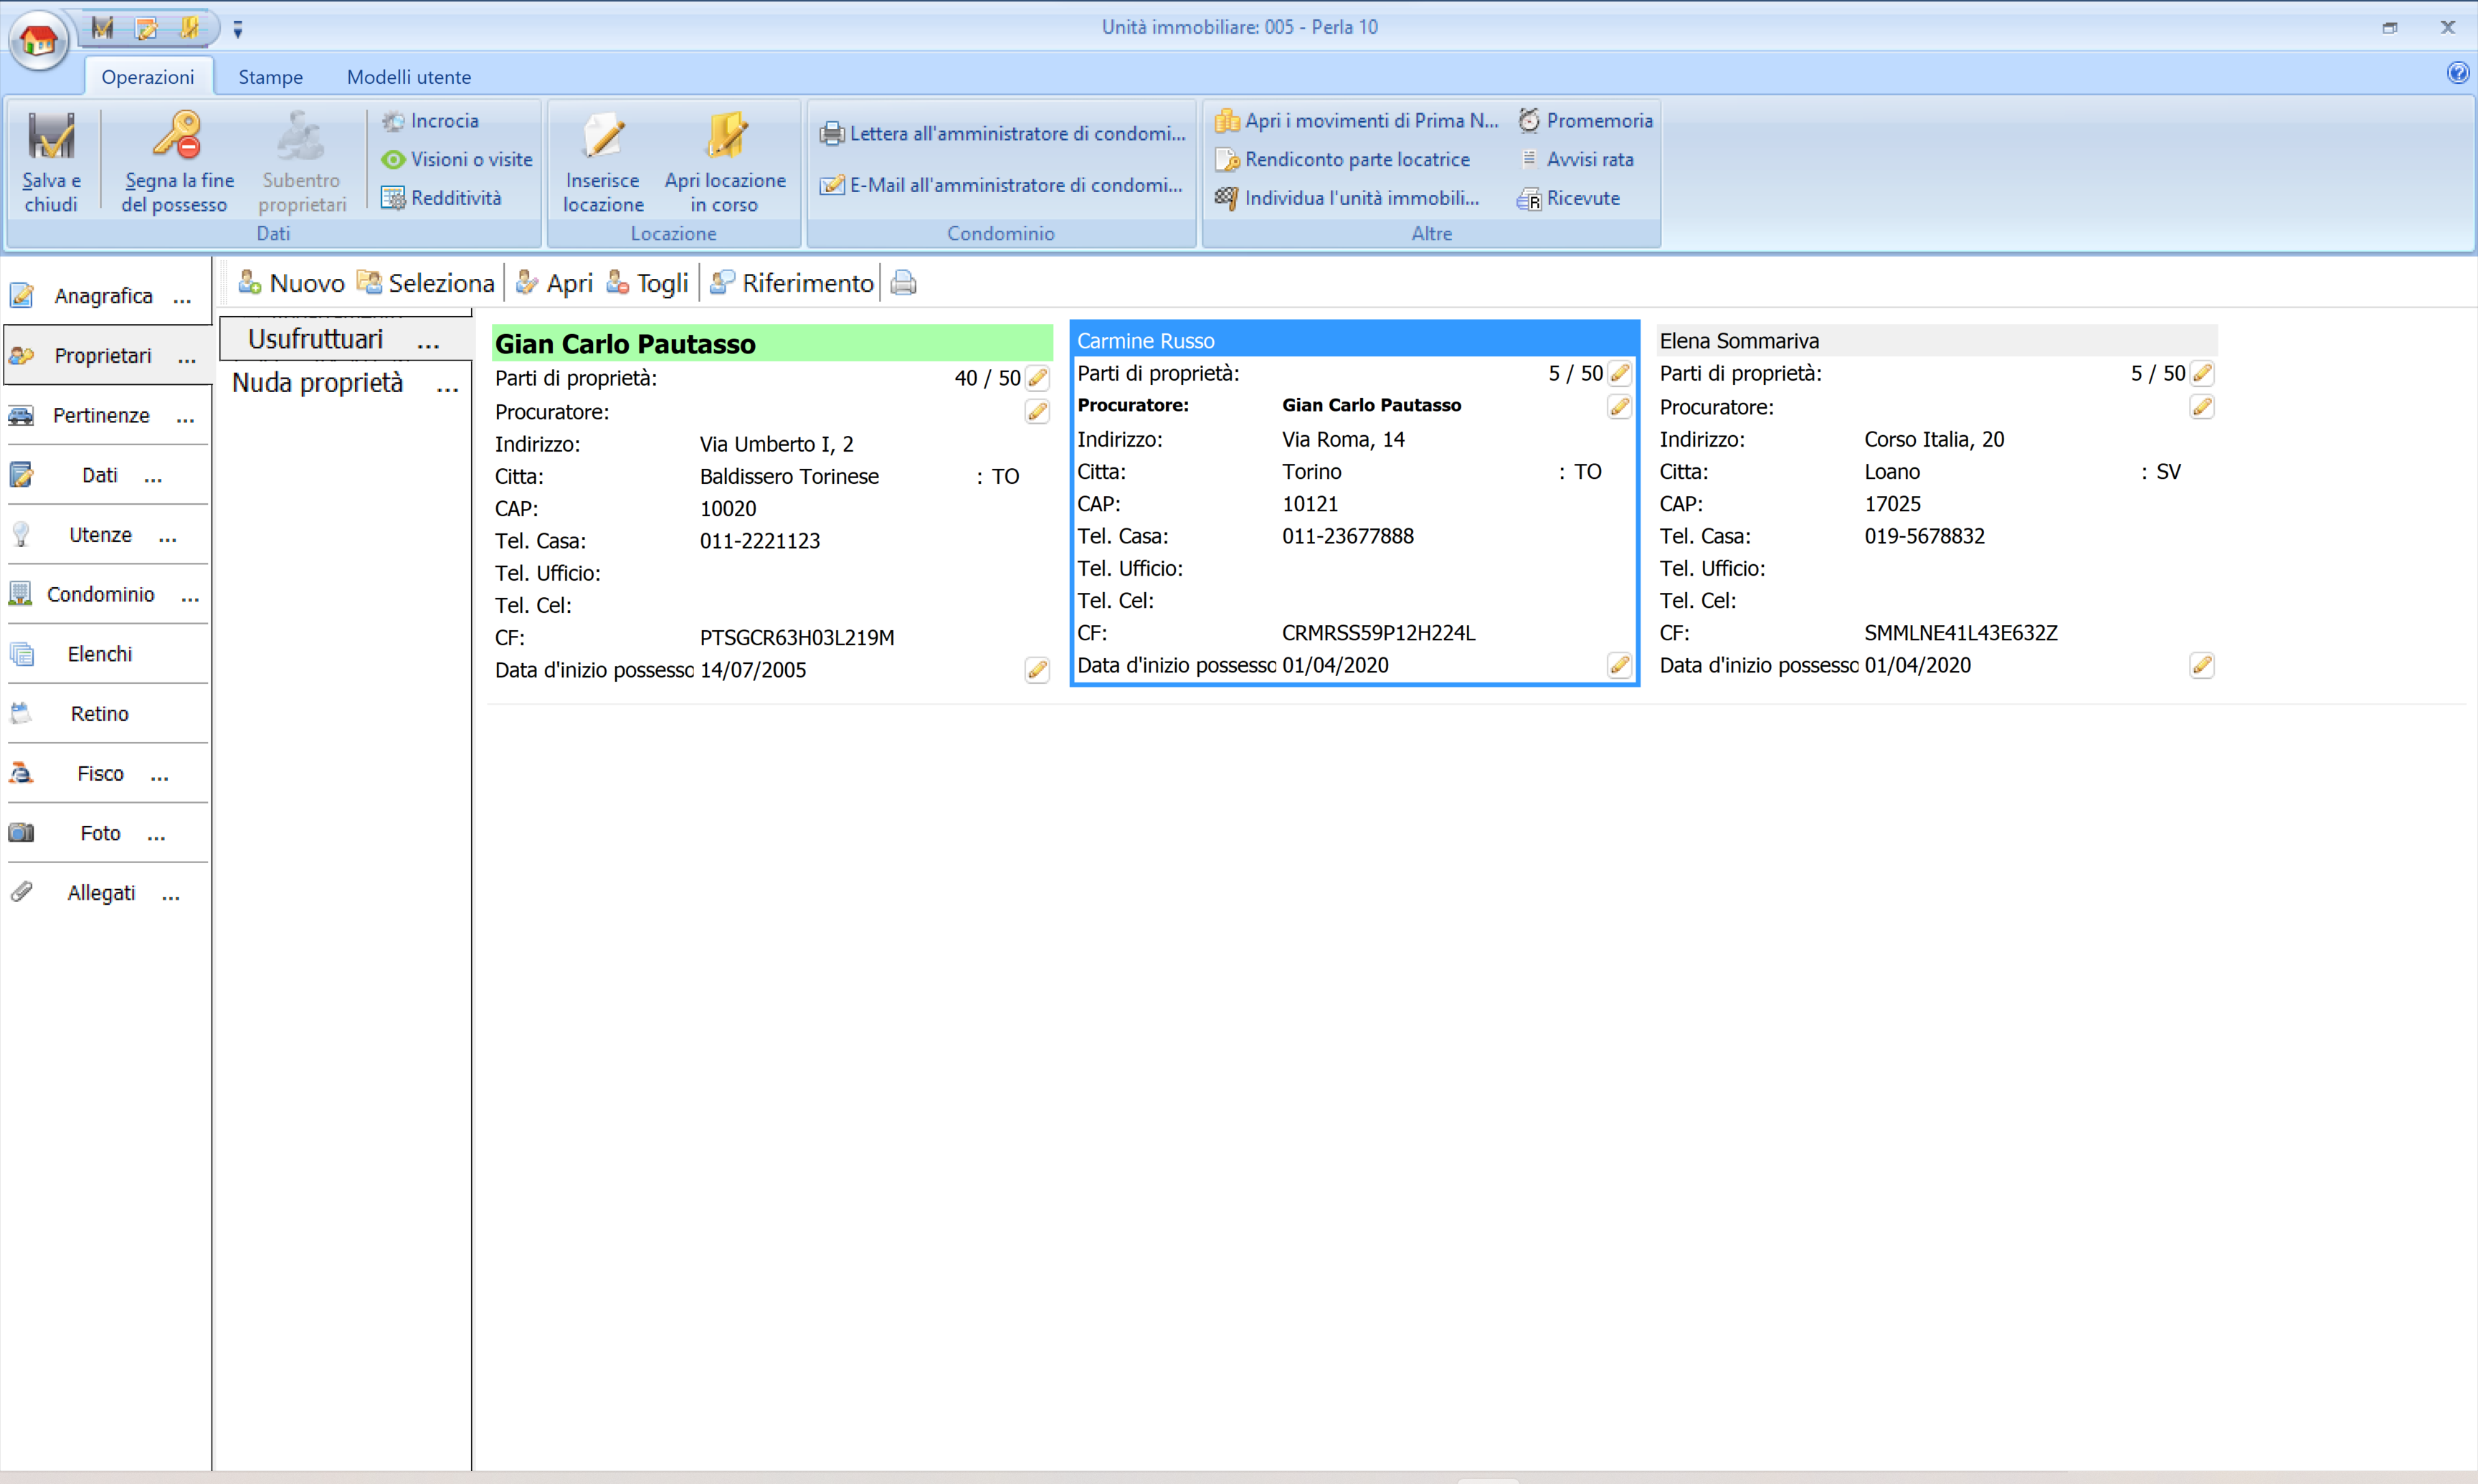Click the printer icon in owners toolbar

pos(903,283)
